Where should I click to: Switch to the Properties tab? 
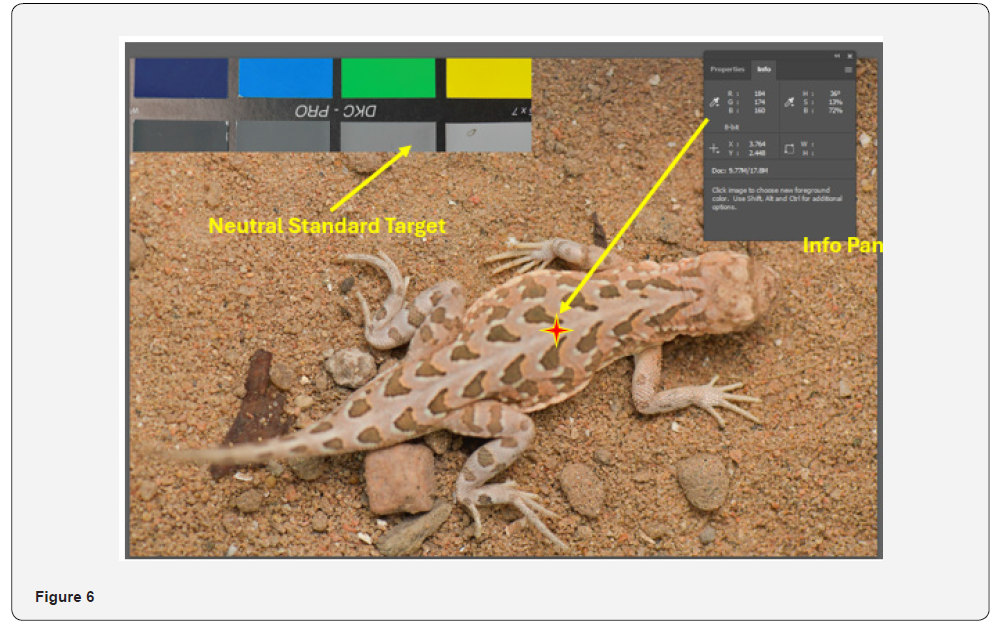coord(727,69)
